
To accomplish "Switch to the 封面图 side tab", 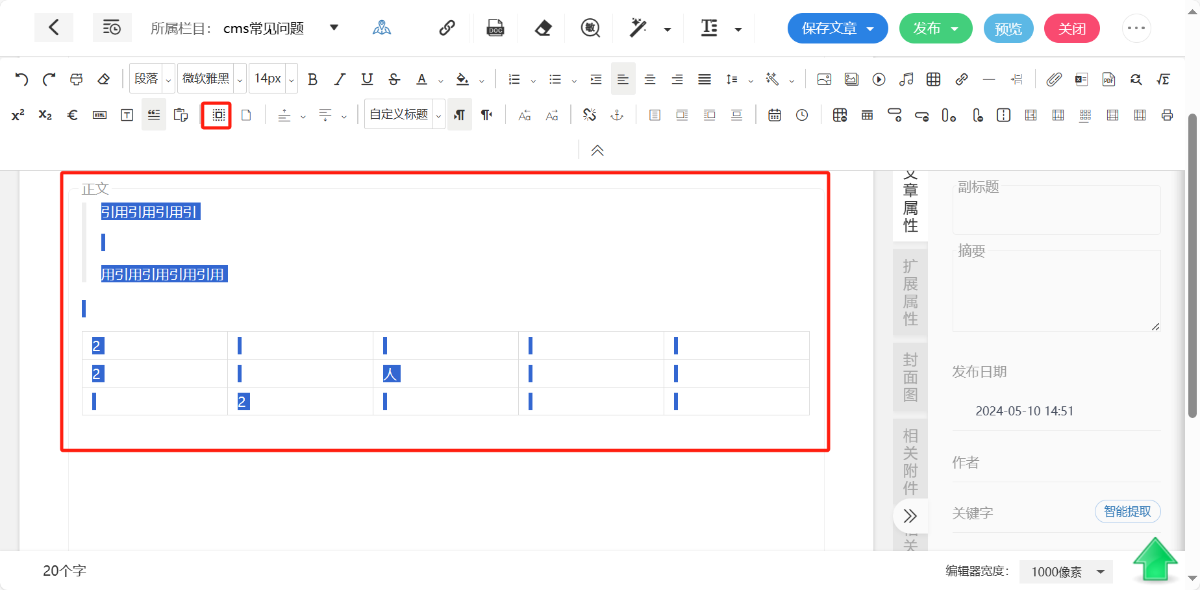I will (910, 376).
